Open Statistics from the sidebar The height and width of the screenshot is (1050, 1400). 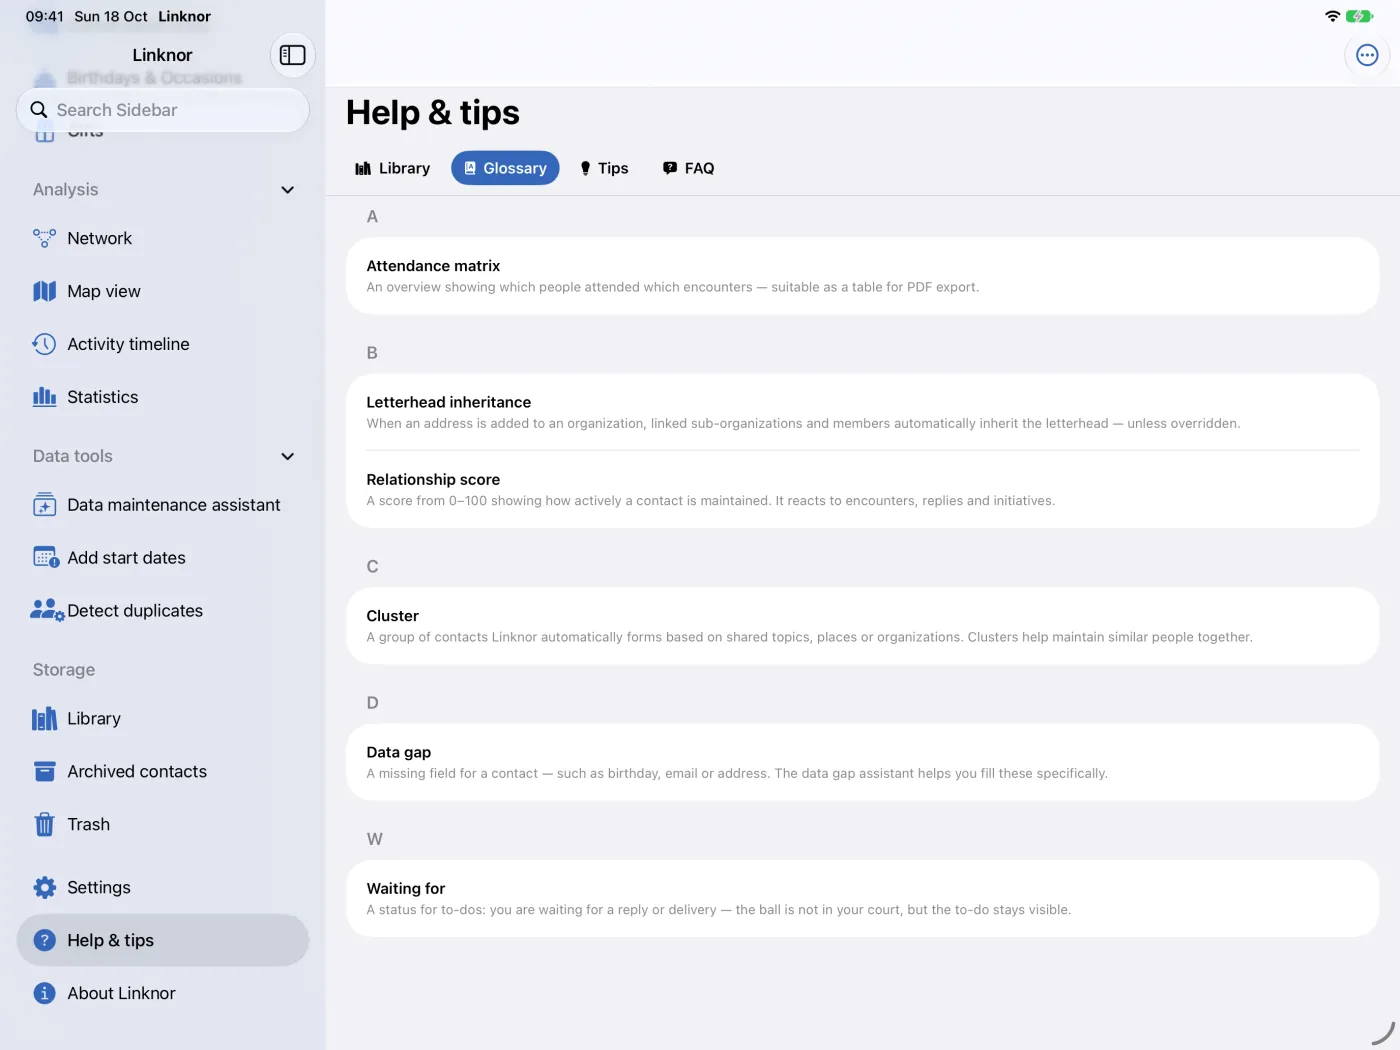click(163, 397)
